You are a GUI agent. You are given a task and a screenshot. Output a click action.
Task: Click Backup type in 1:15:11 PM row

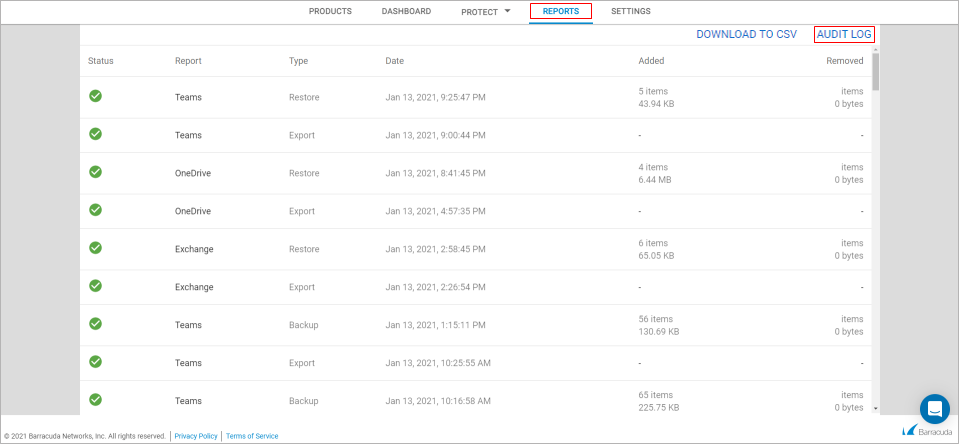(303, 325)
